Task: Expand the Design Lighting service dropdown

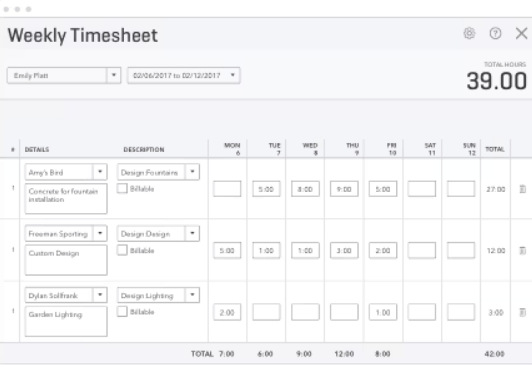Action: [192, 294]
